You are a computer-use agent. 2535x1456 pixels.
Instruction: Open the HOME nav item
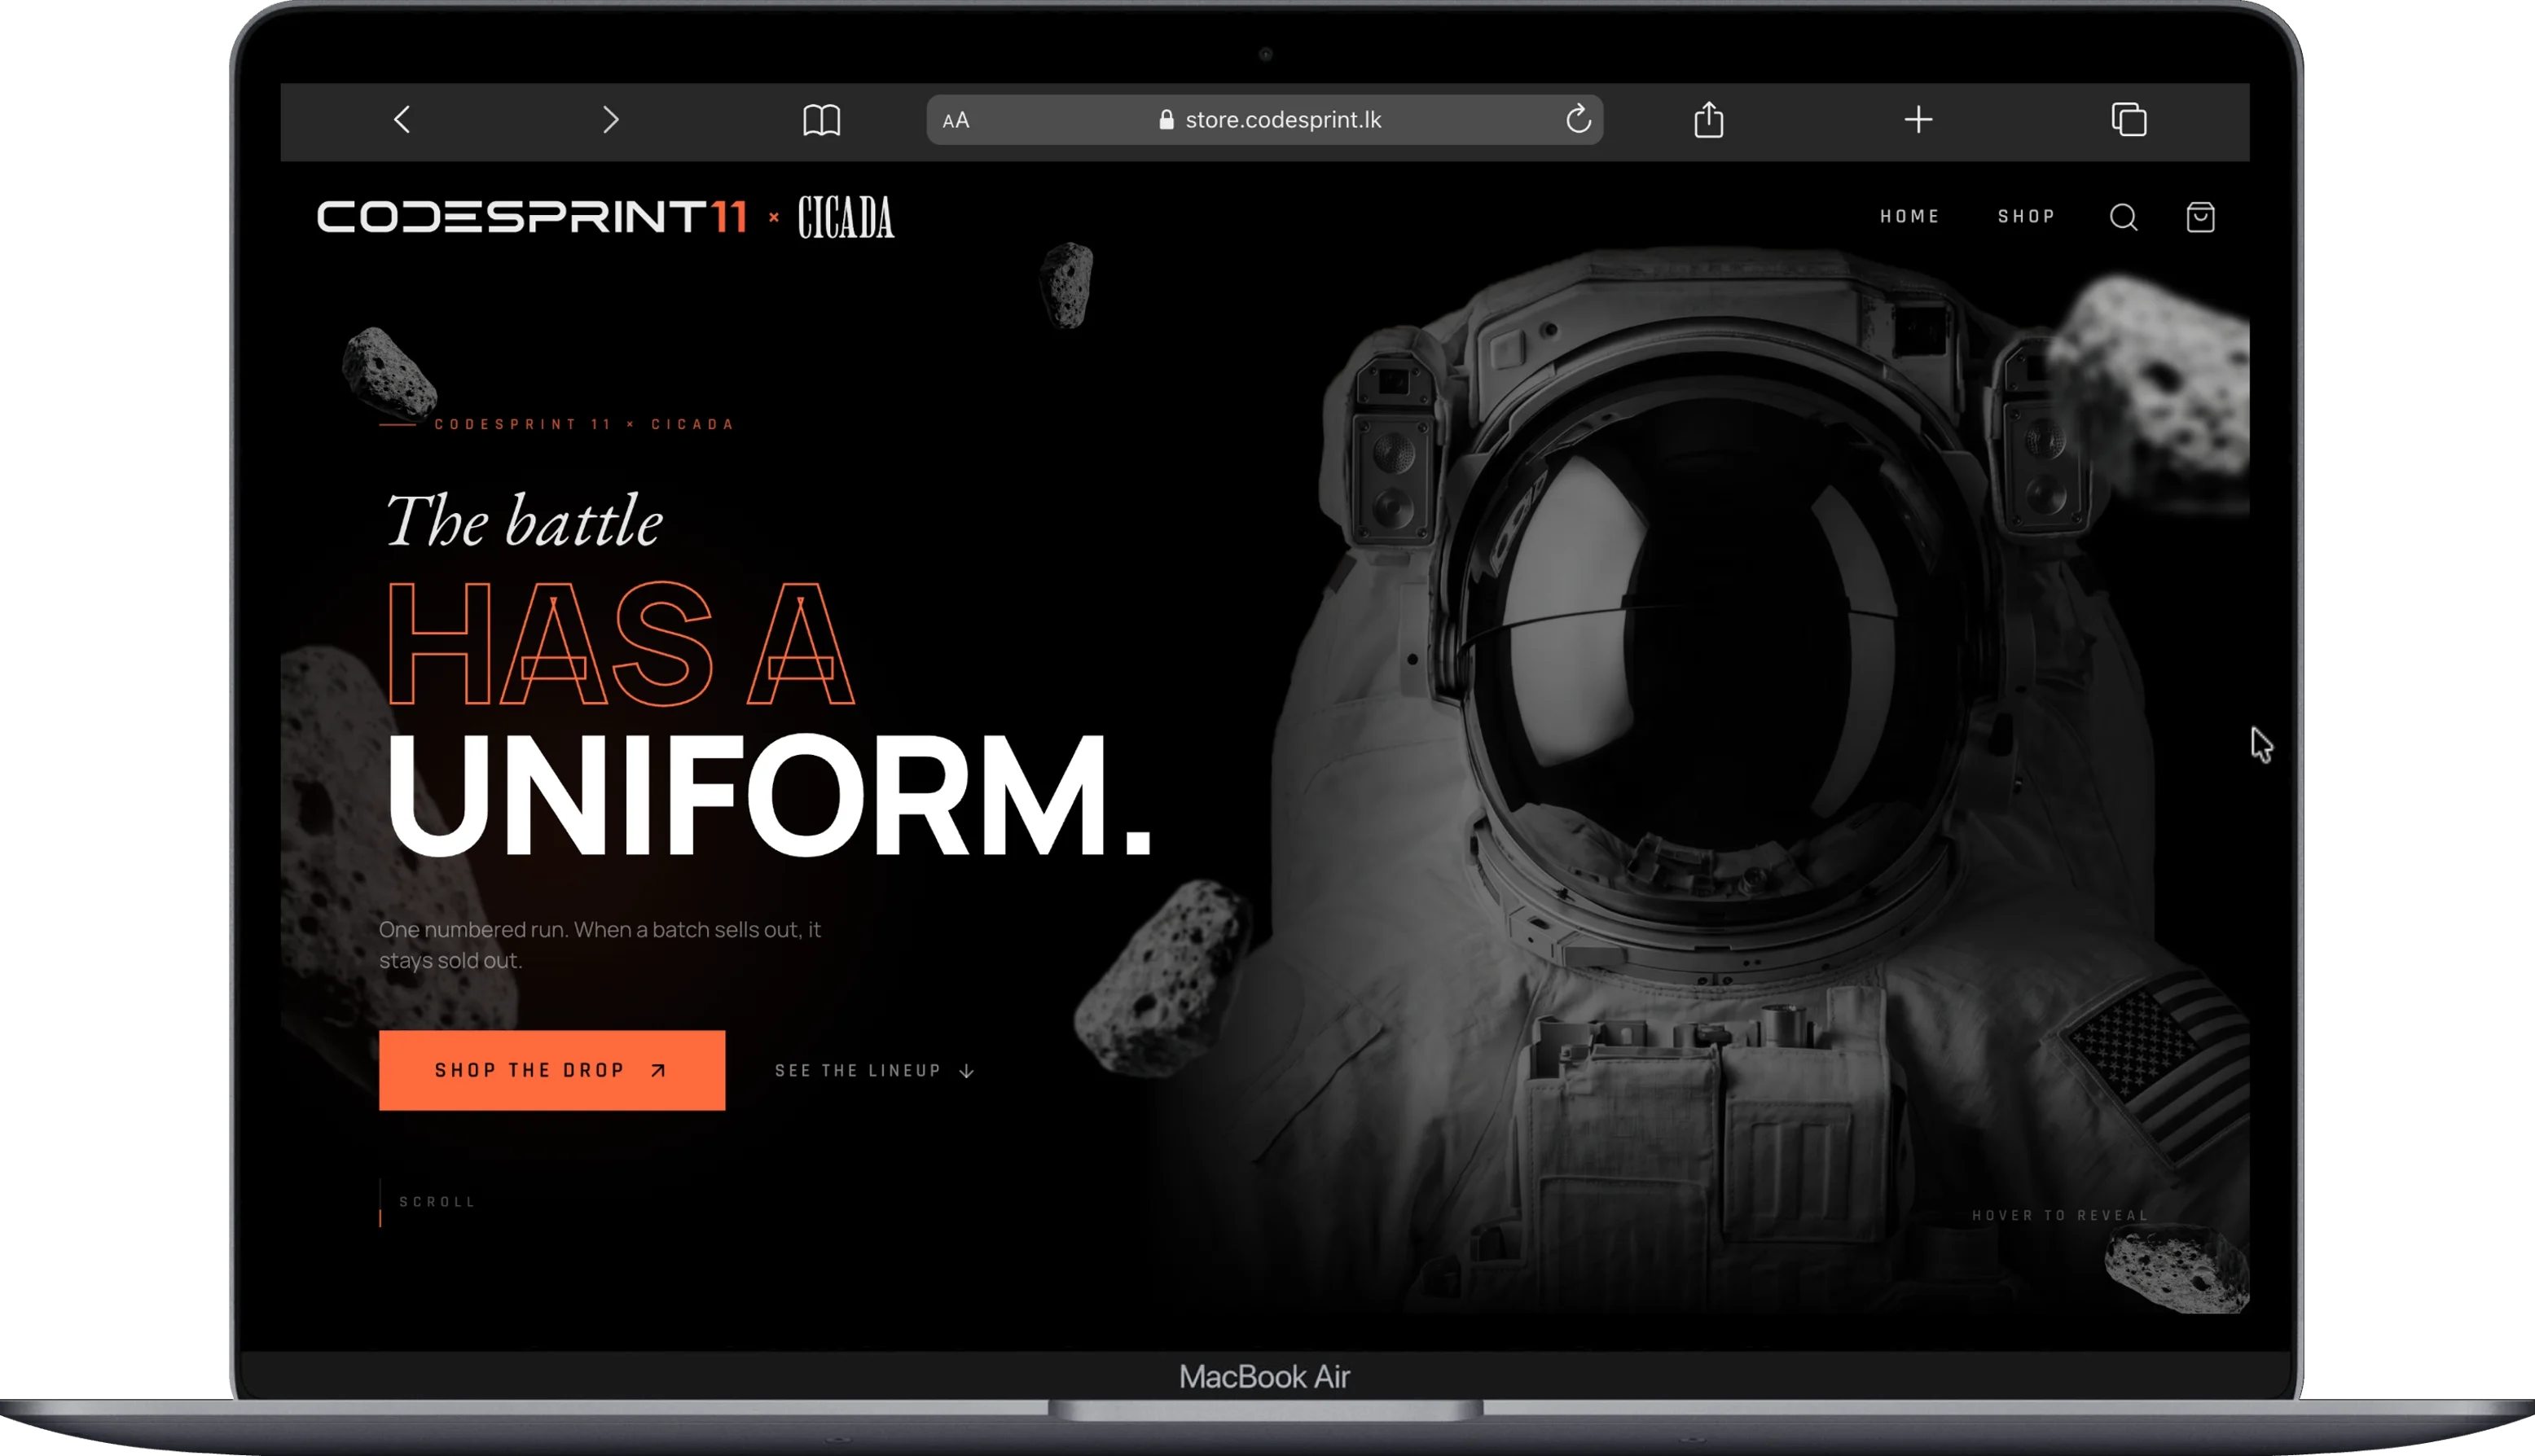1910,217
